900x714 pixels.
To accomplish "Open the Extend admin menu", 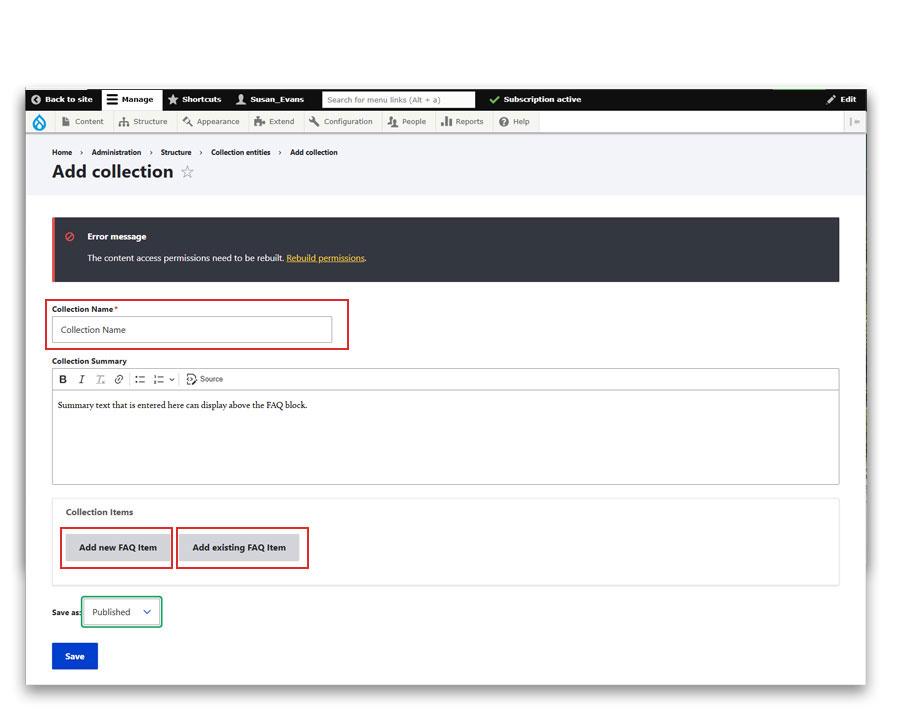I will (274, 122).
